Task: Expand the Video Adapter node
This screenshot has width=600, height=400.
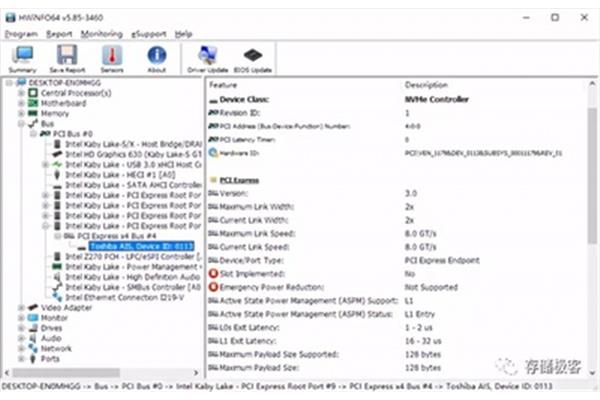Action: (x=21, y=308)
